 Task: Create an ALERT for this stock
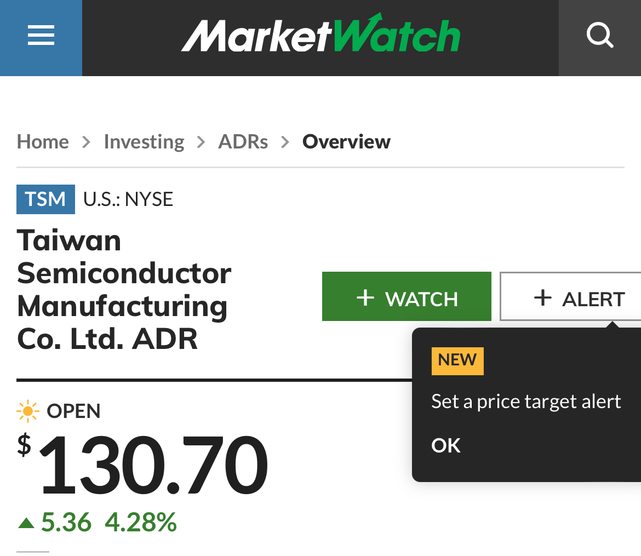point(571,296)
